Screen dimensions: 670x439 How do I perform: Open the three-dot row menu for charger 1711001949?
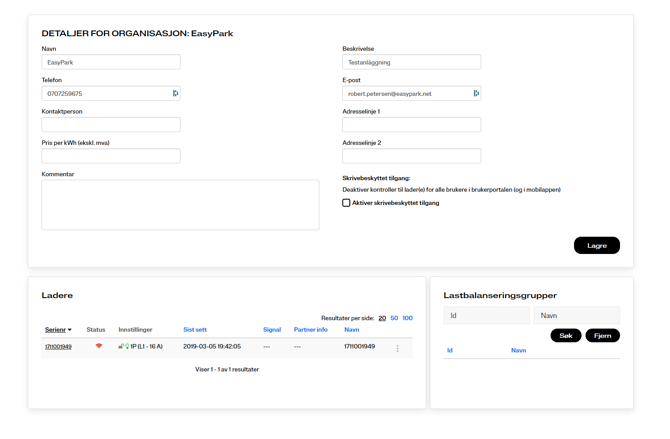pos(397,348)
